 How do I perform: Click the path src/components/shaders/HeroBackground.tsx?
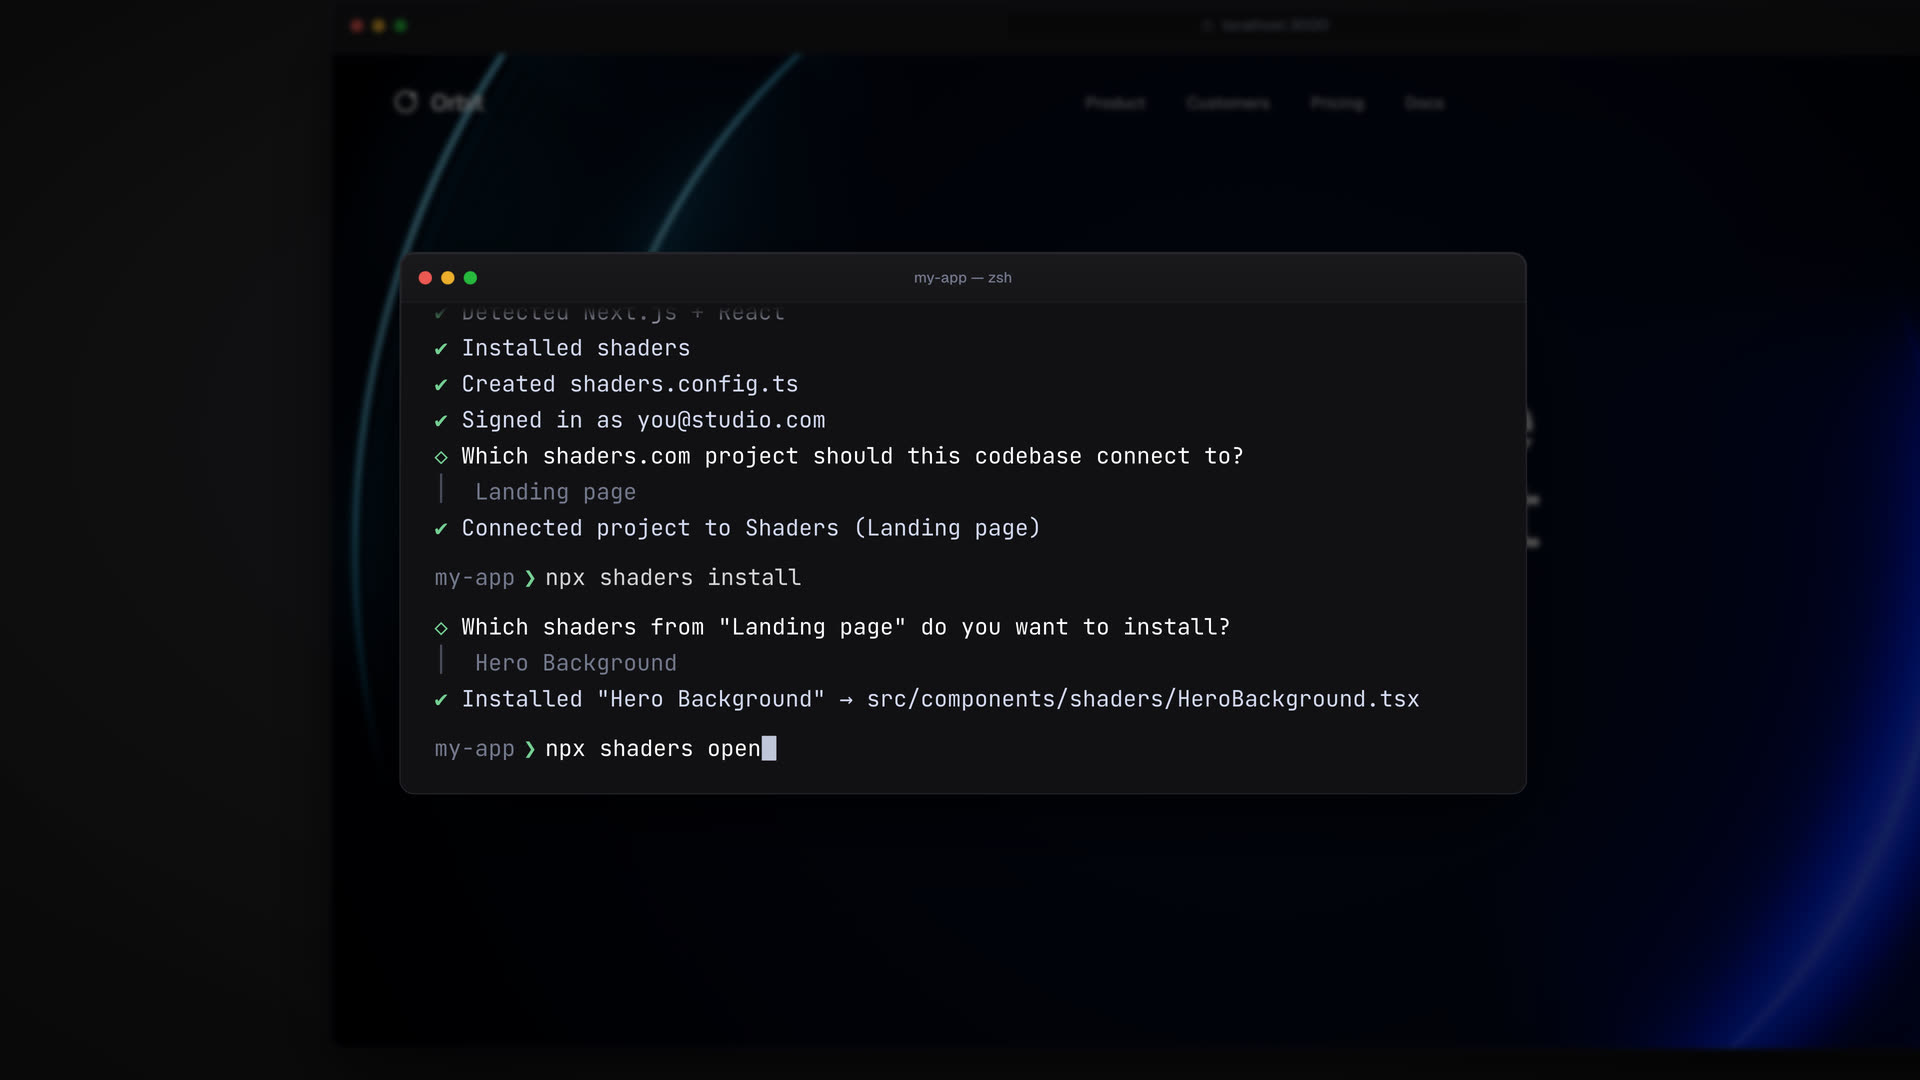(1143, 699)
